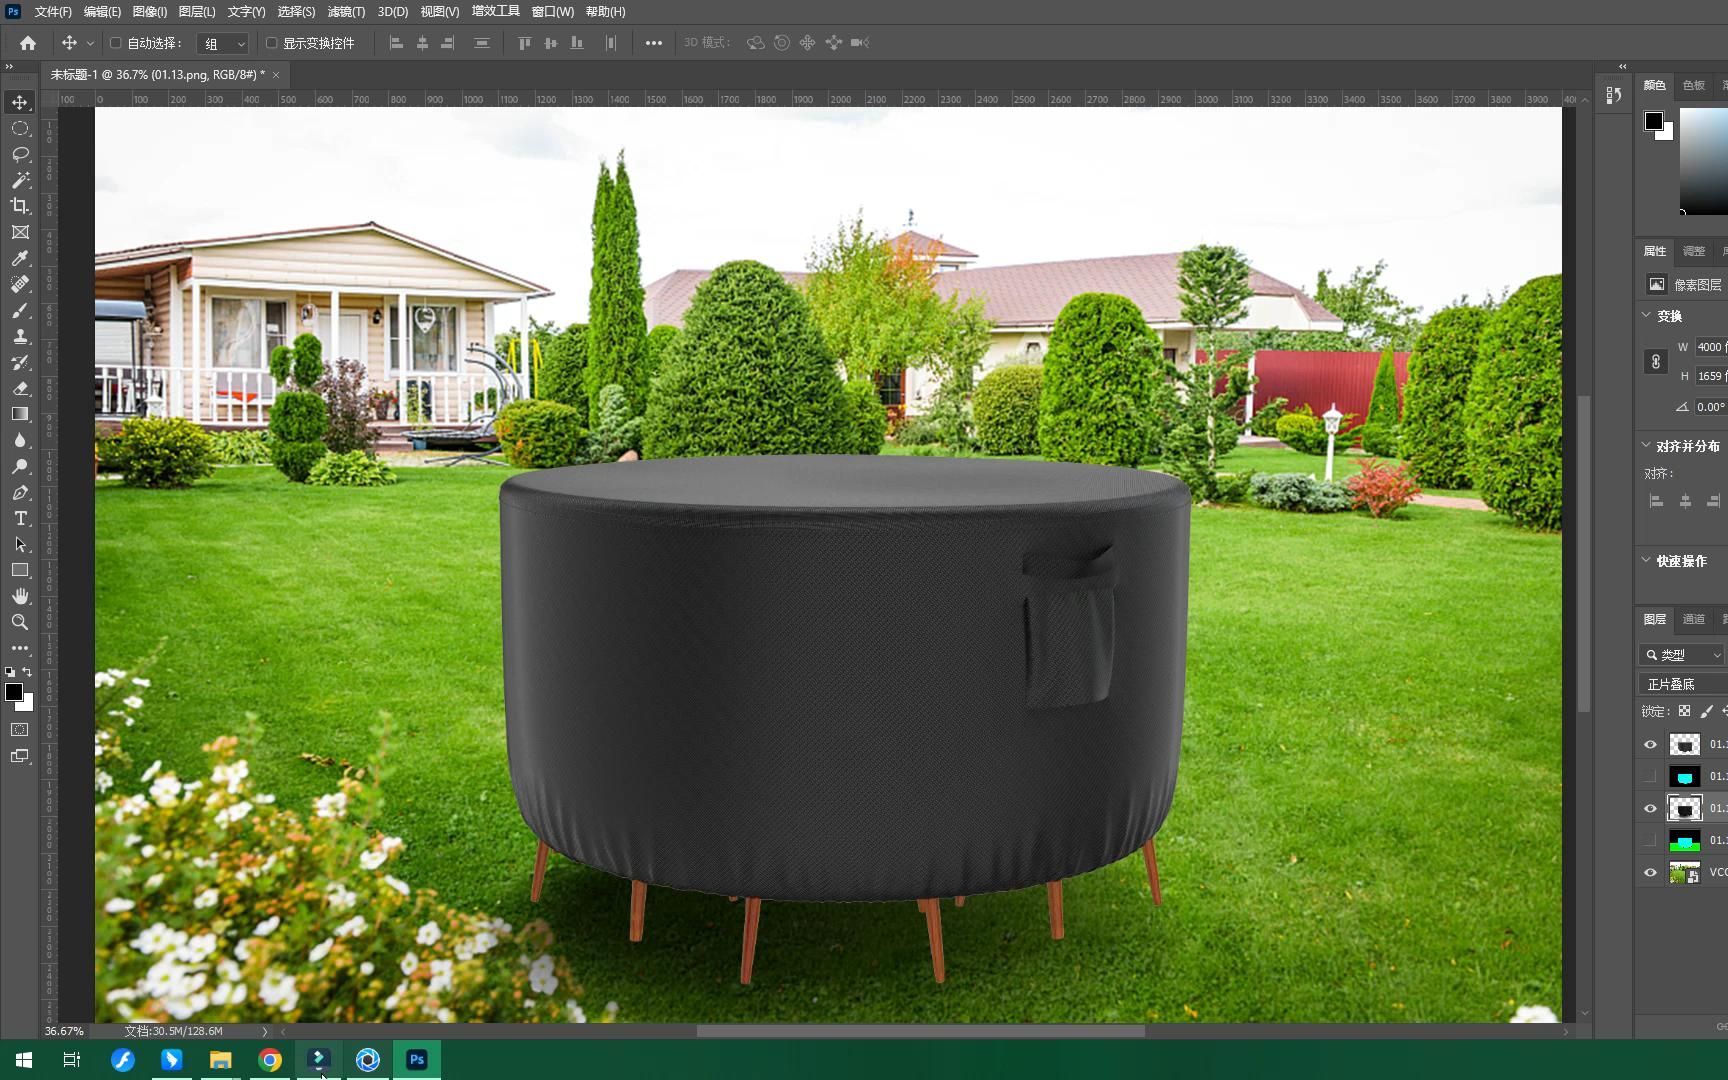Collapse the 快速操作 section

(1646, 560)
